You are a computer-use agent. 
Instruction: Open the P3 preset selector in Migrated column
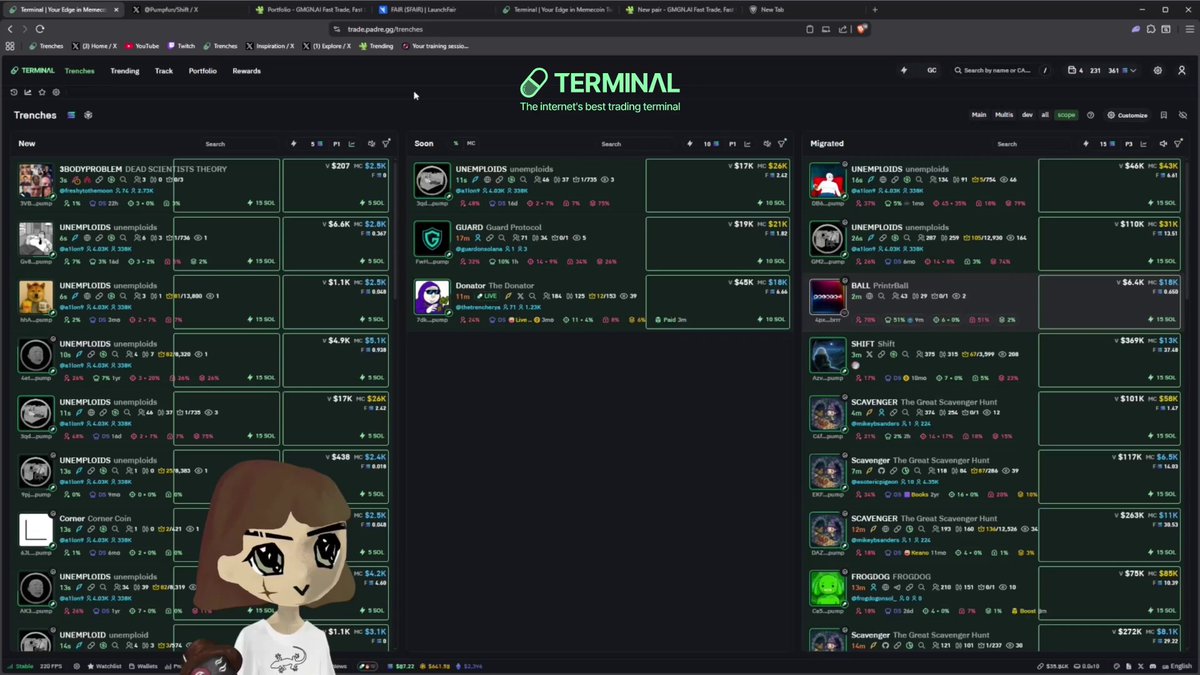(1129, 144)
